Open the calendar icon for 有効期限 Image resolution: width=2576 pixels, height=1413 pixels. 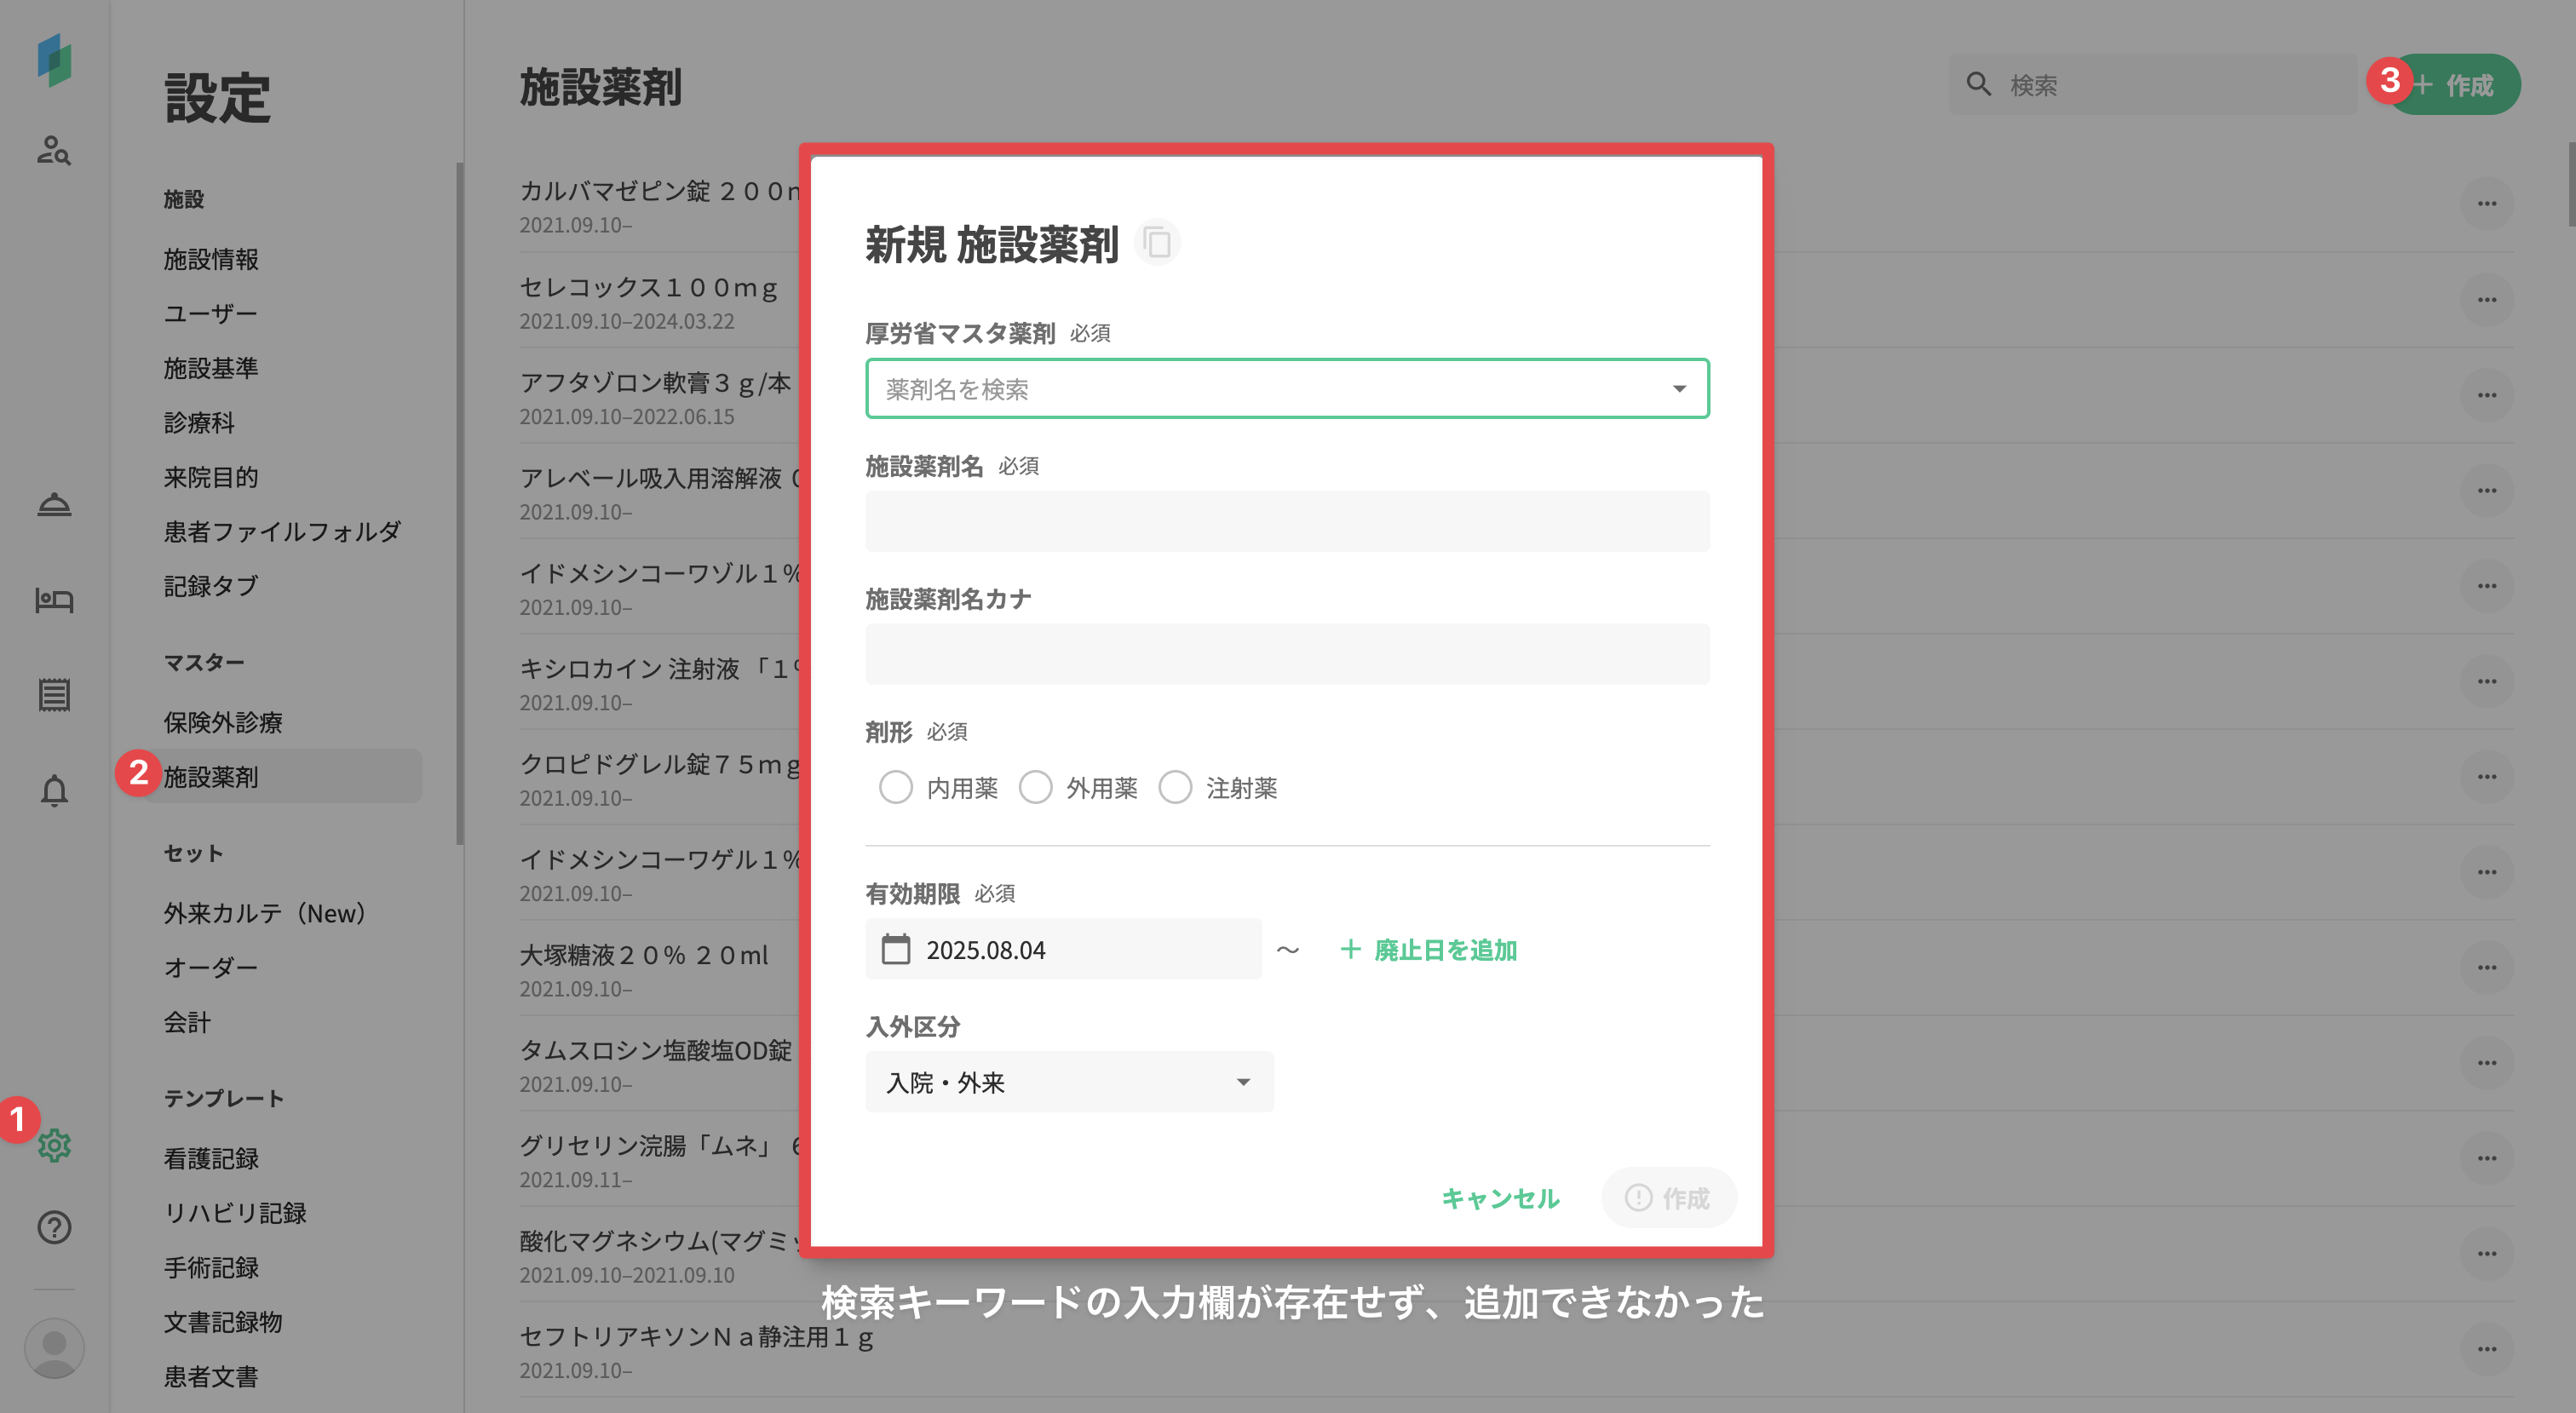[895, 949]
